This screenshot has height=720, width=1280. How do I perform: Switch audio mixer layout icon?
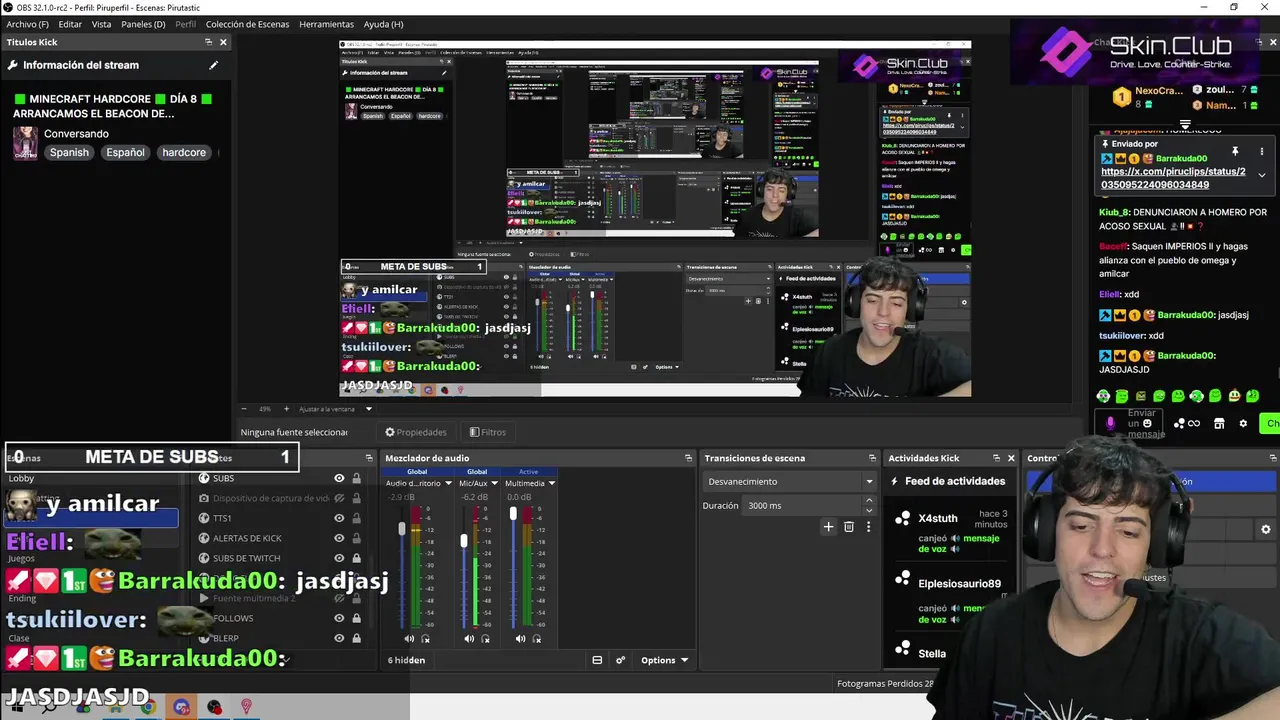click(x=597, y=660)
